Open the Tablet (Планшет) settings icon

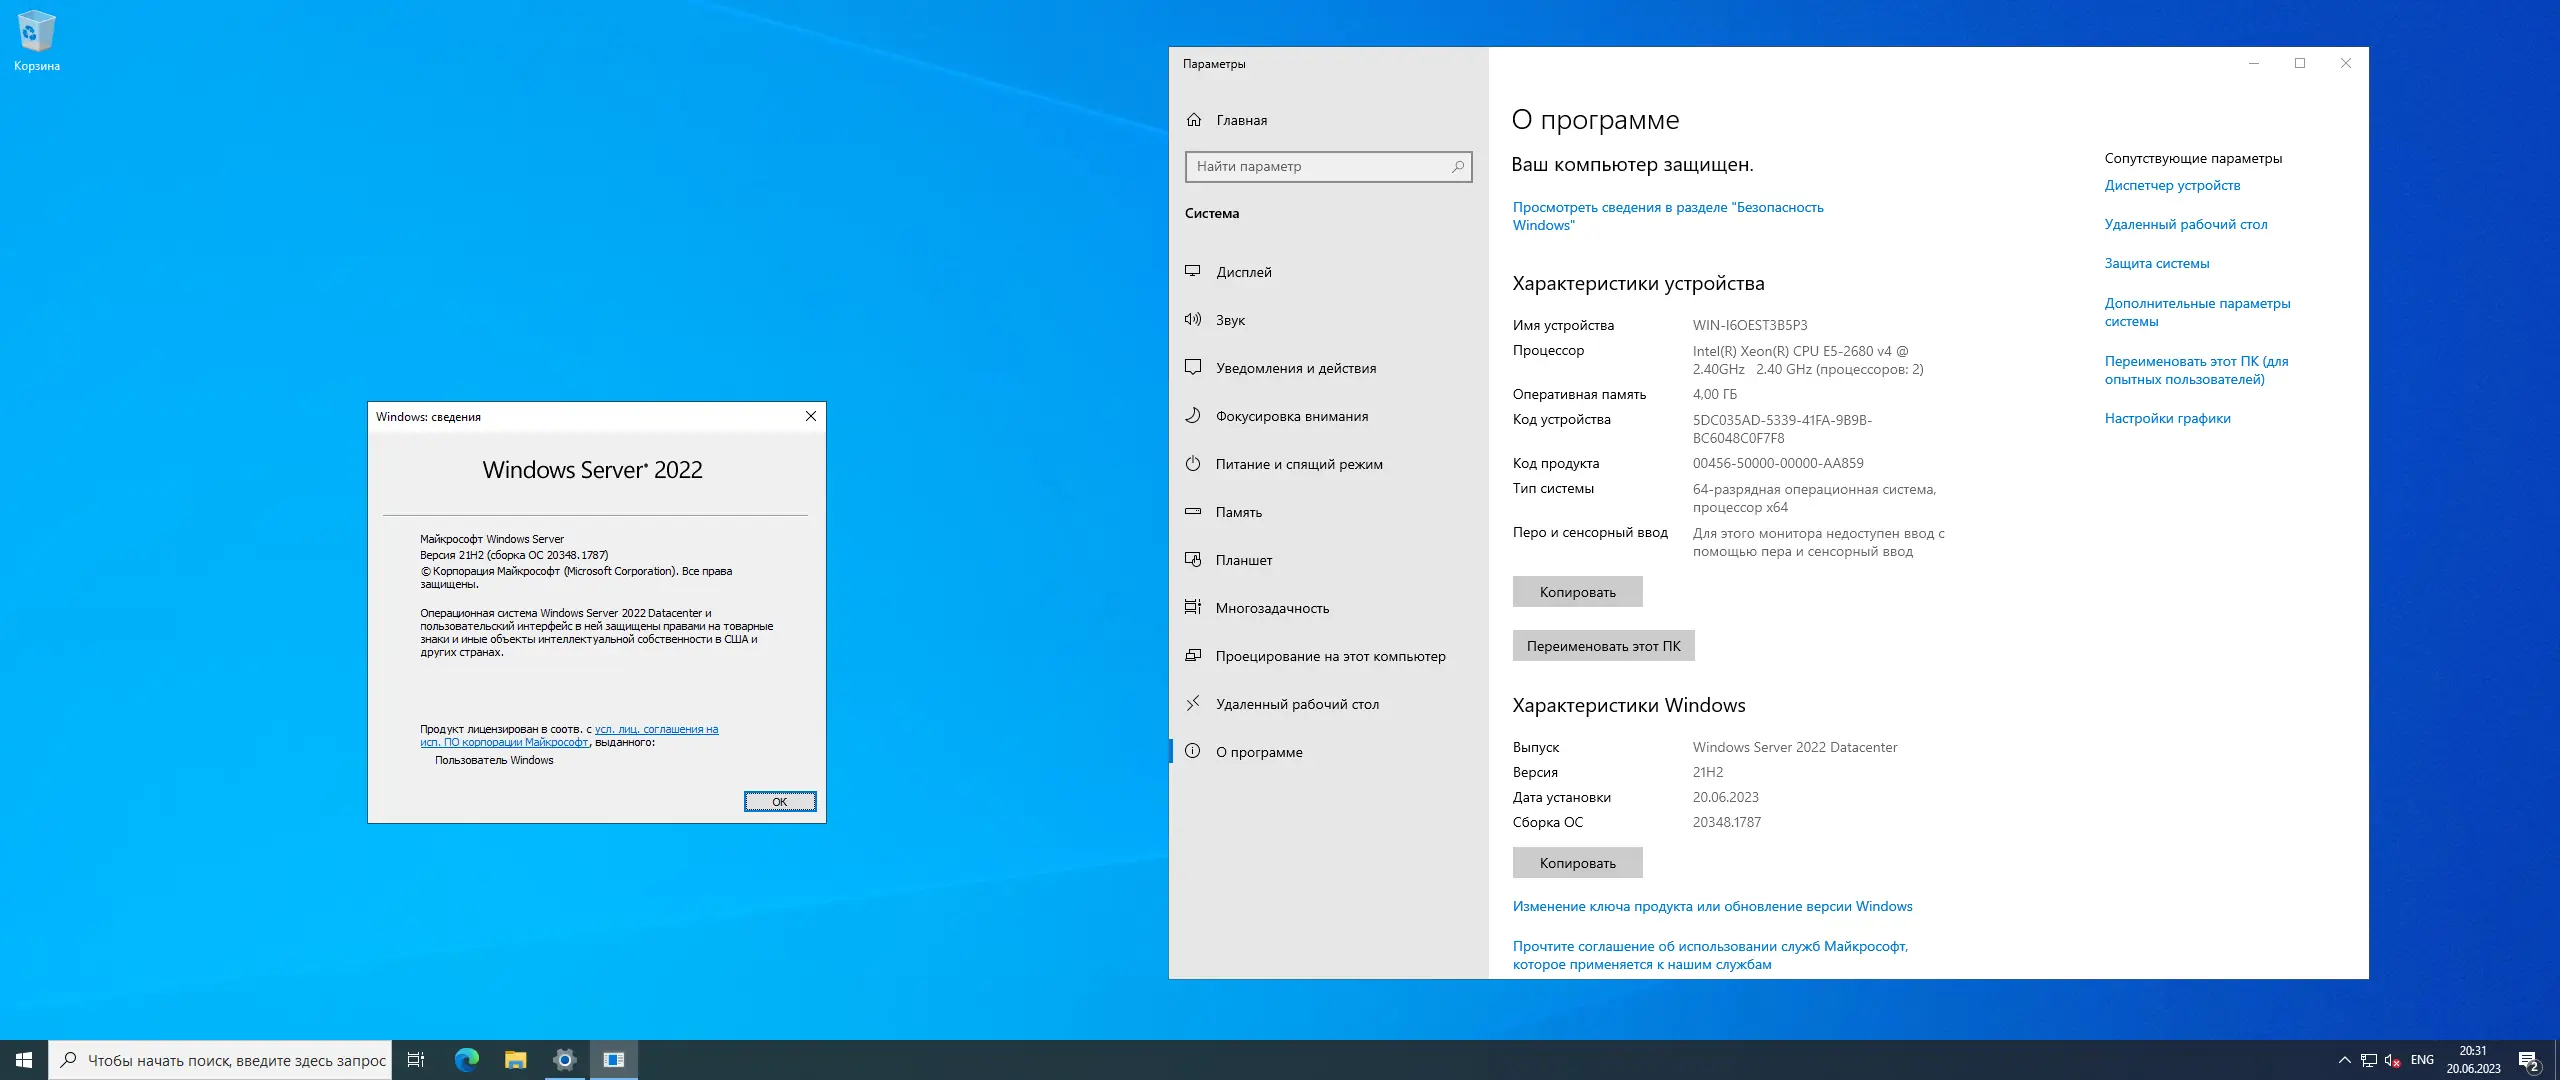[x=1192, y=559]
